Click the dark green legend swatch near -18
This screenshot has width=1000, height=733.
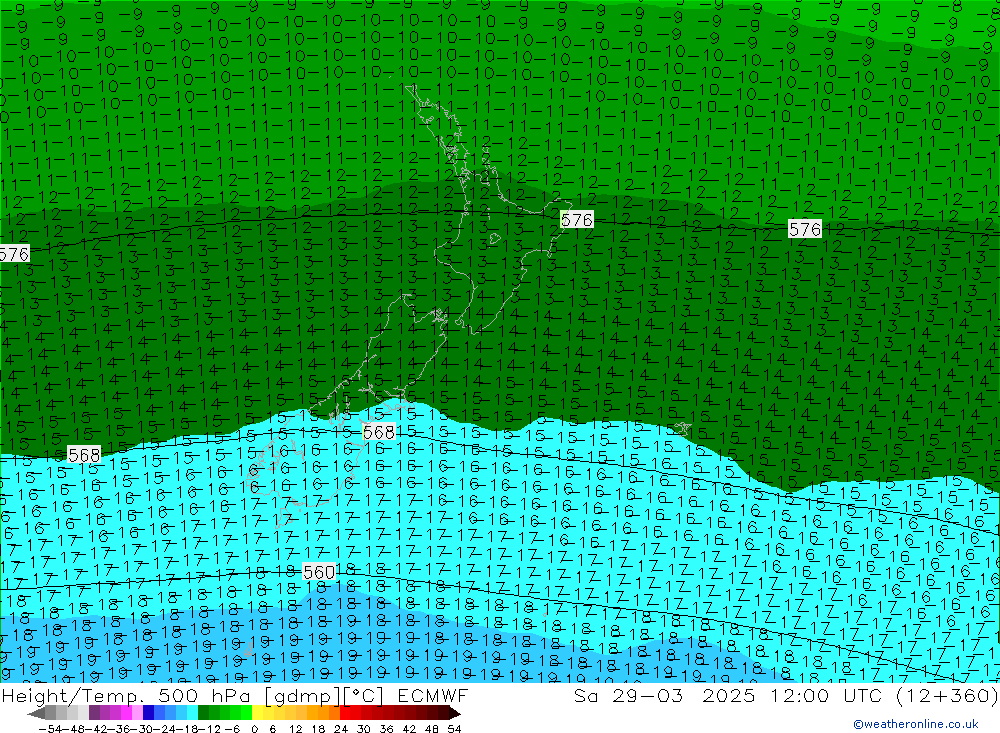pos(203,713)
